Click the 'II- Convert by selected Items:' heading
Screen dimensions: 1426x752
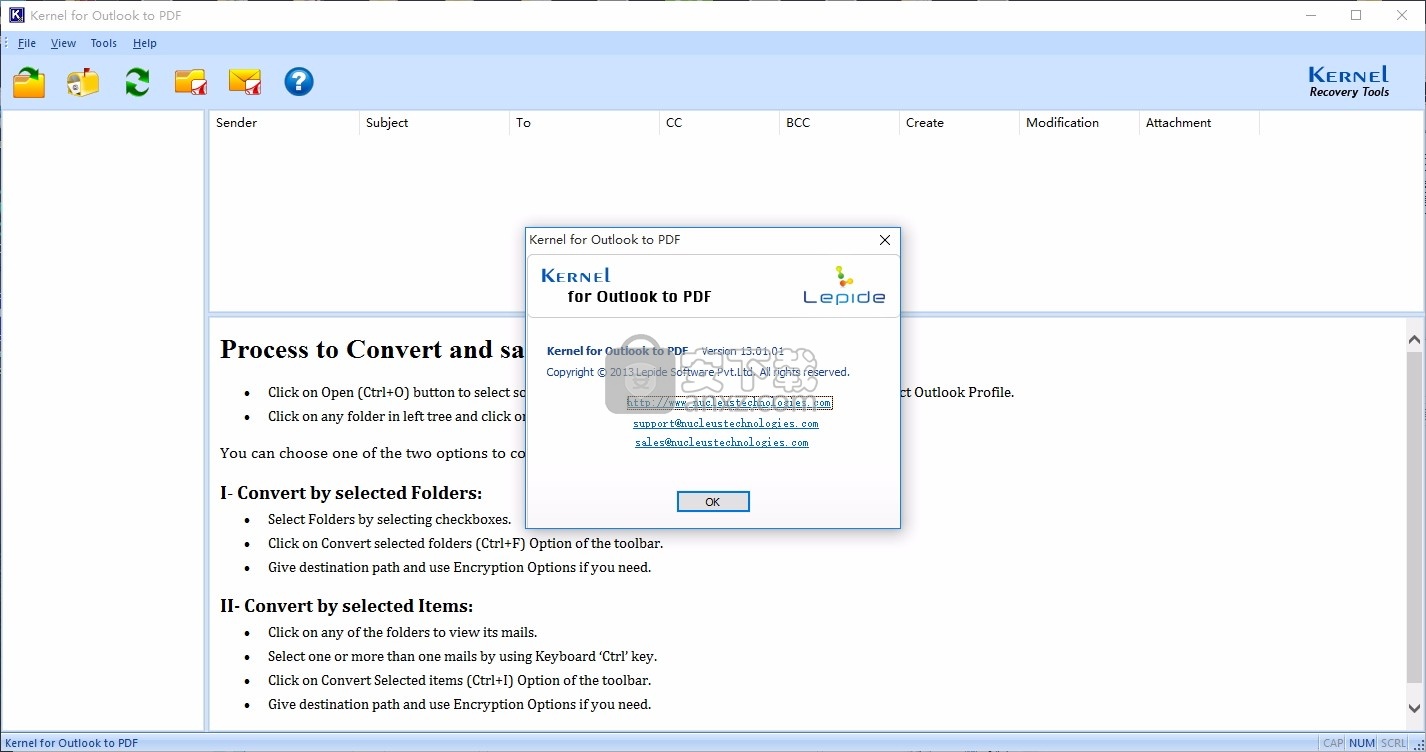click(x=347, y=606)
